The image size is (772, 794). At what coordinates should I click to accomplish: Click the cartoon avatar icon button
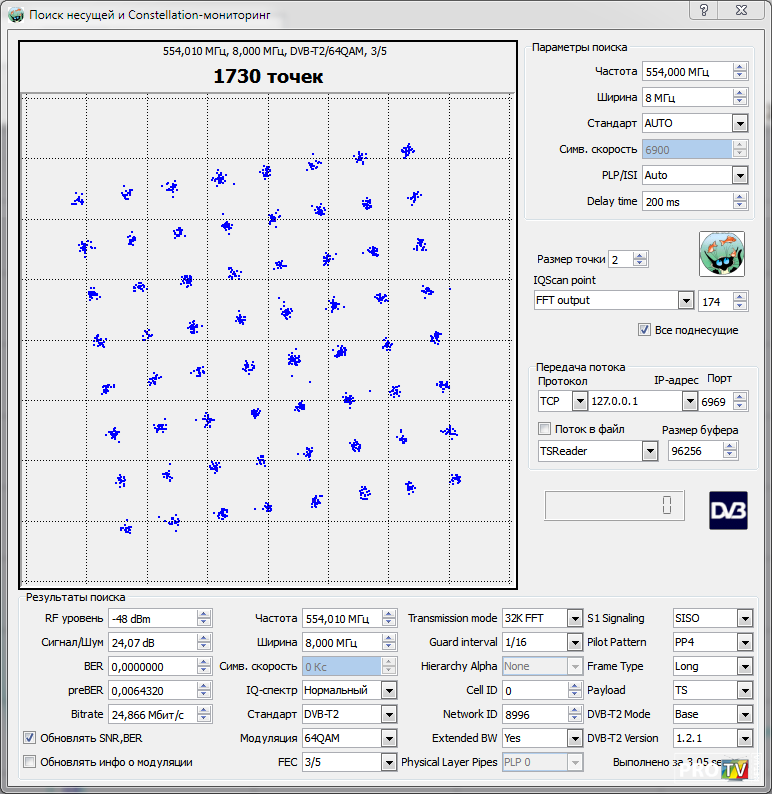(721, 253)
